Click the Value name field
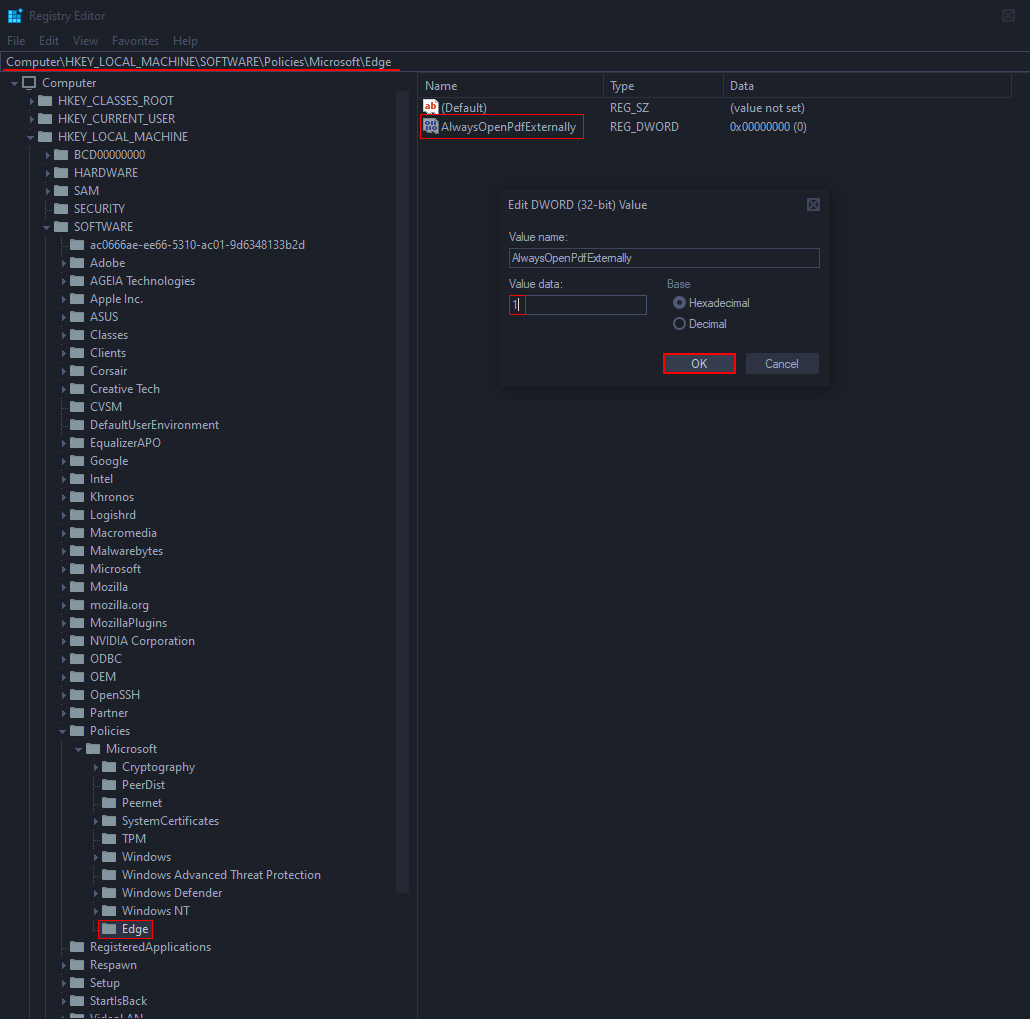The width and height of the screenshot is (1030, 1019). pyautogui.click(x=664, y=258)
